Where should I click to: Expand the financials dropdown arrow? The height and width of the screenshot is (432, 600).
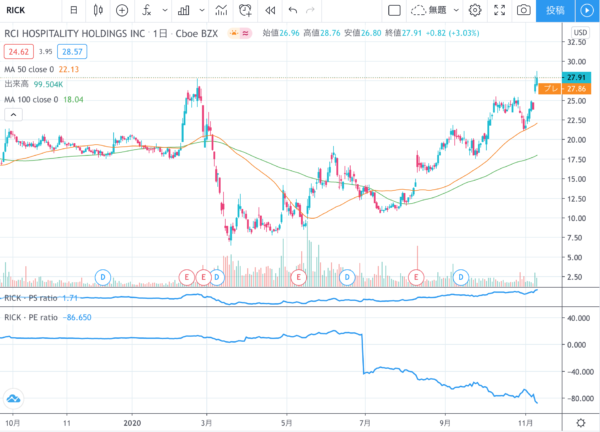tap(202, 10)
